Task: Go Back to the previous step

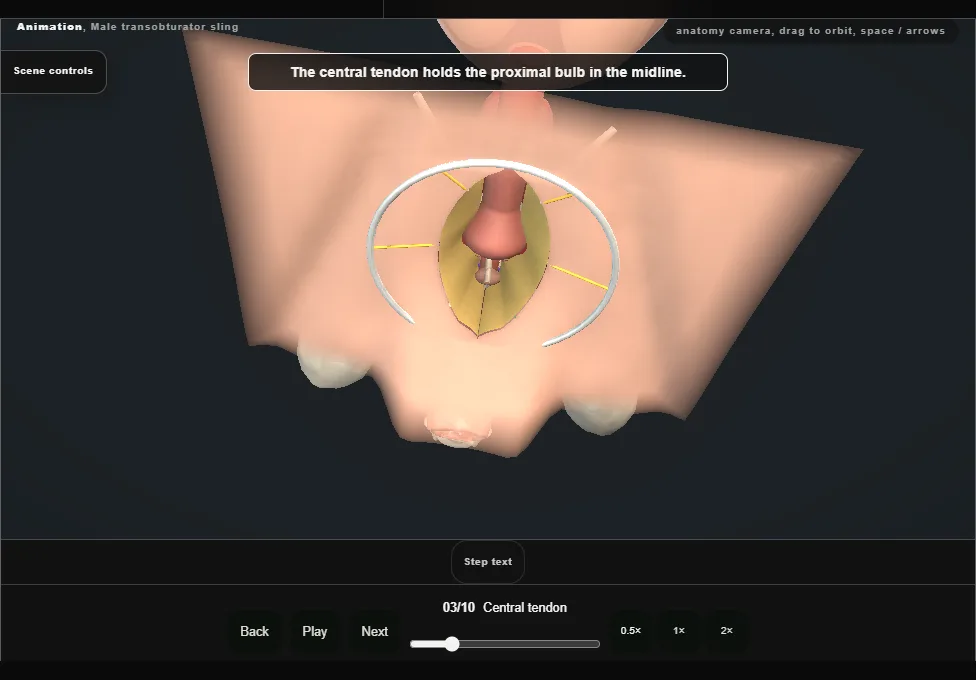Action: [255, 631]
